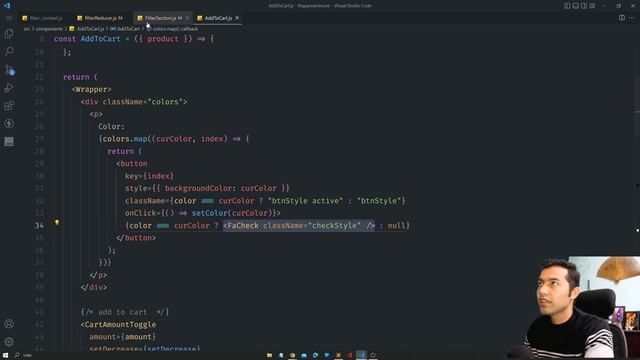
Task: Close the AddToCart.js tab
Action: pos(237,18)
